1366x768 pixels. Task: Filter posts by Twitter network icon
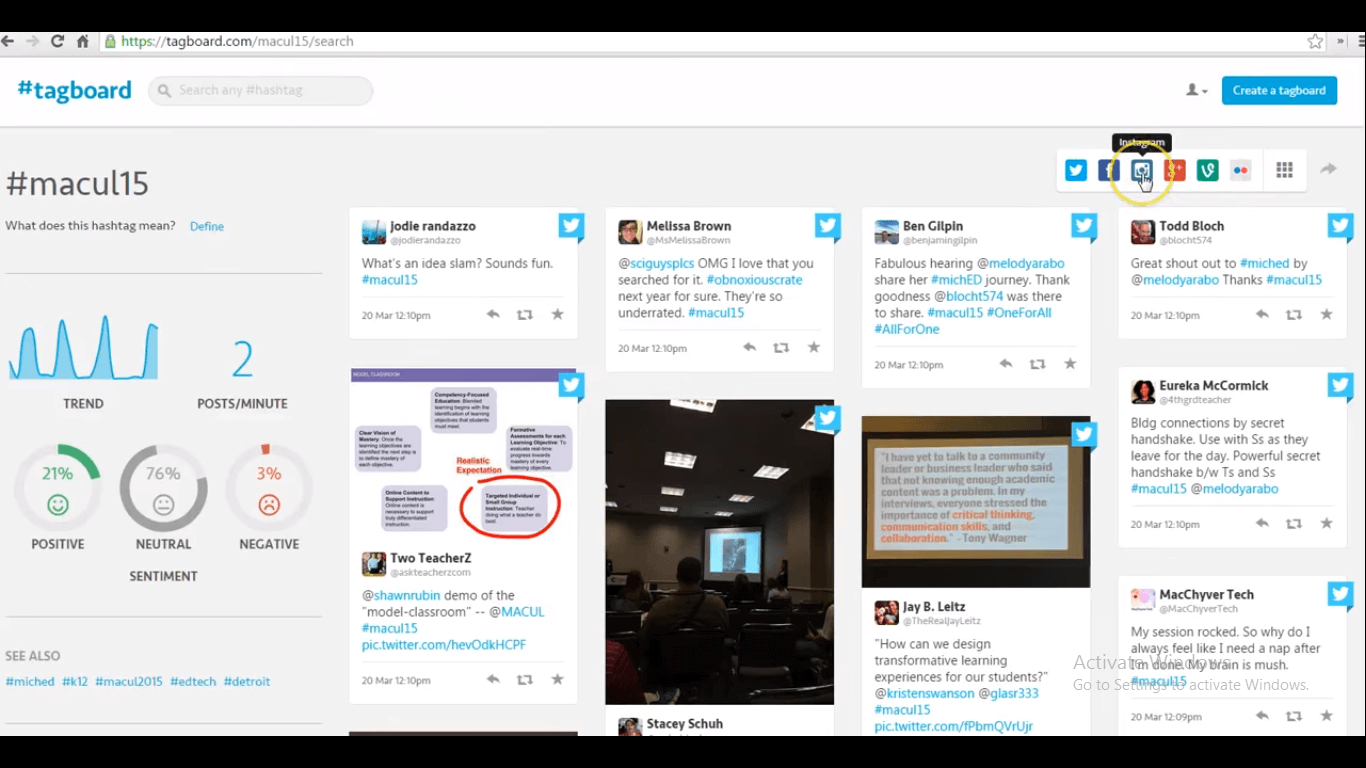coord(1076,170)
